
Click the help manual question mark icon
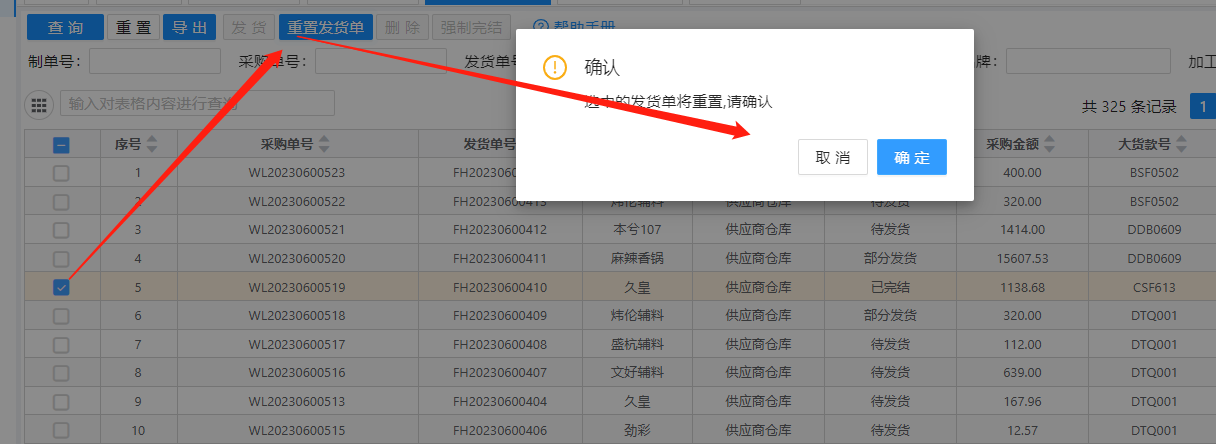(x=541, y=27)
